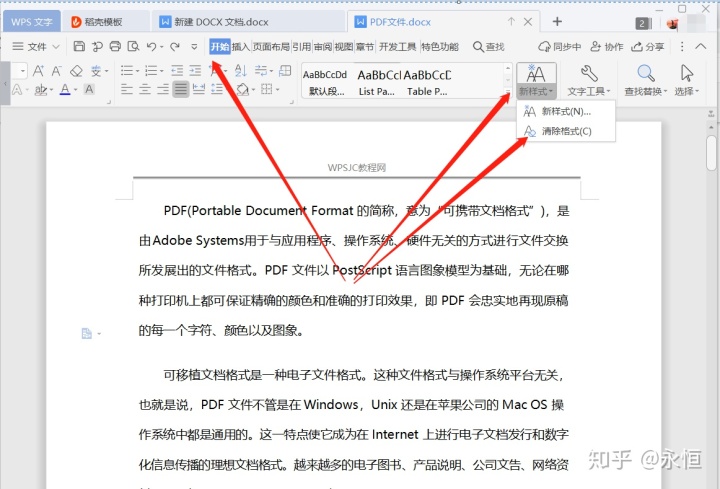Click the increase indent icon

click(x=195, y=70)
